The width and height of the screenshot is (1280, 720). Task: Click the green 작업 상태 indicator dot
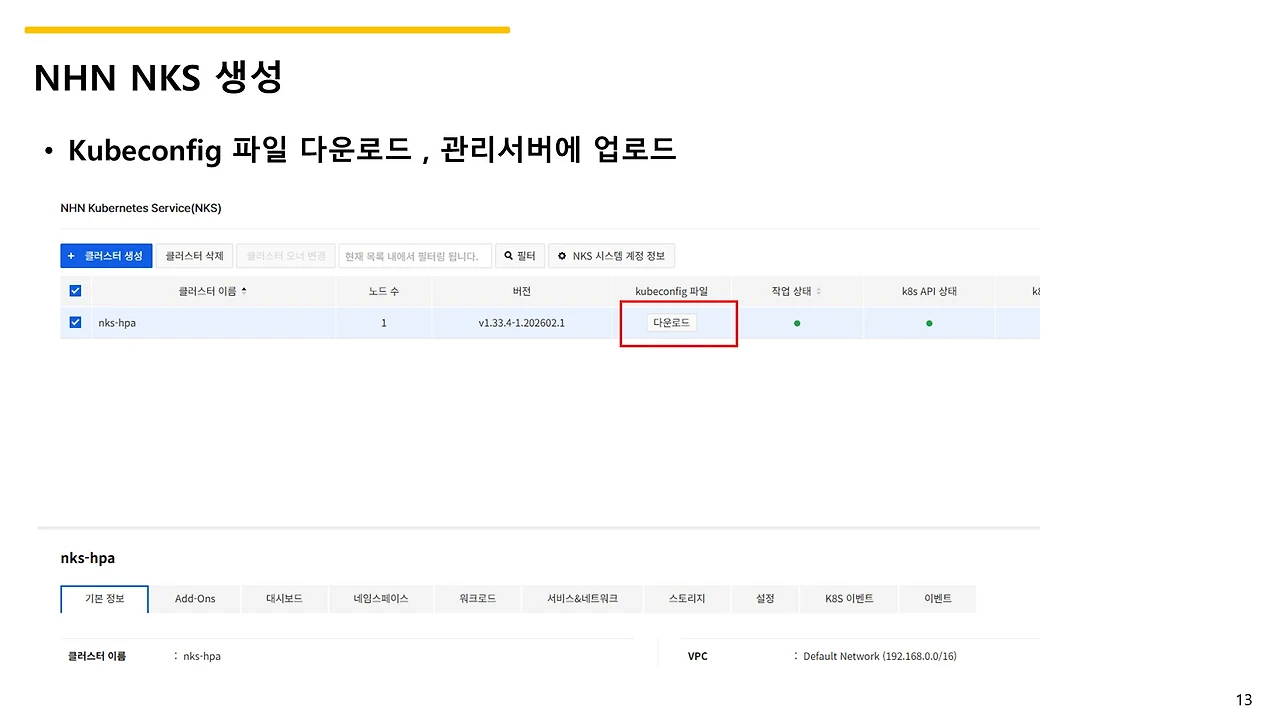point(797,323)
